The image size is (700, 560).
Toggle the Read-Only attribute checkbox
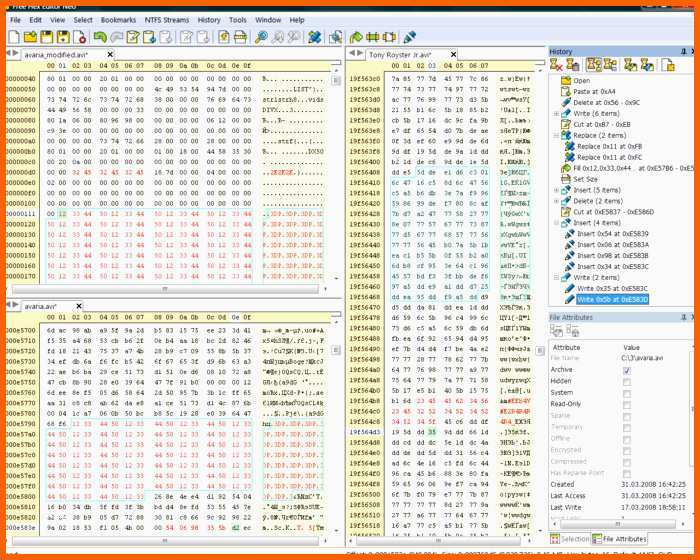(x=627, y=405)
